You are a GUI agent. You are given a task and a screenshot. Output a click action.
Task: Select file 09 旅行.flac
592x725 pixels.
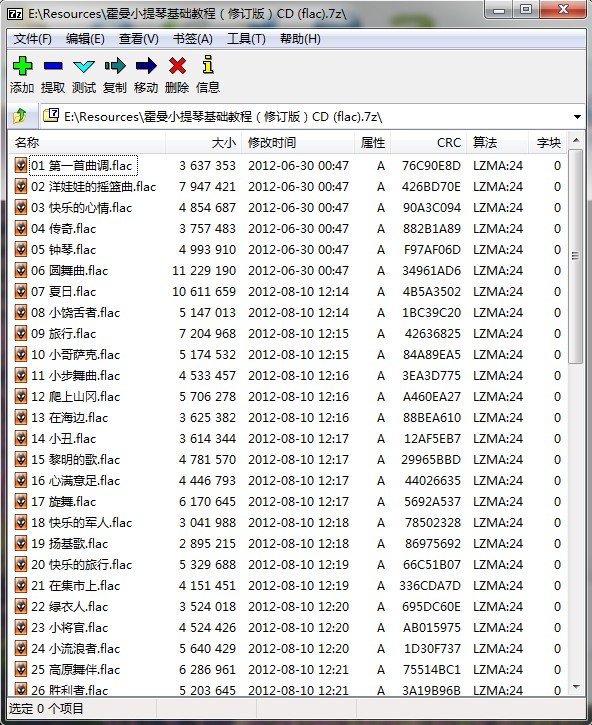coord(63,333)
